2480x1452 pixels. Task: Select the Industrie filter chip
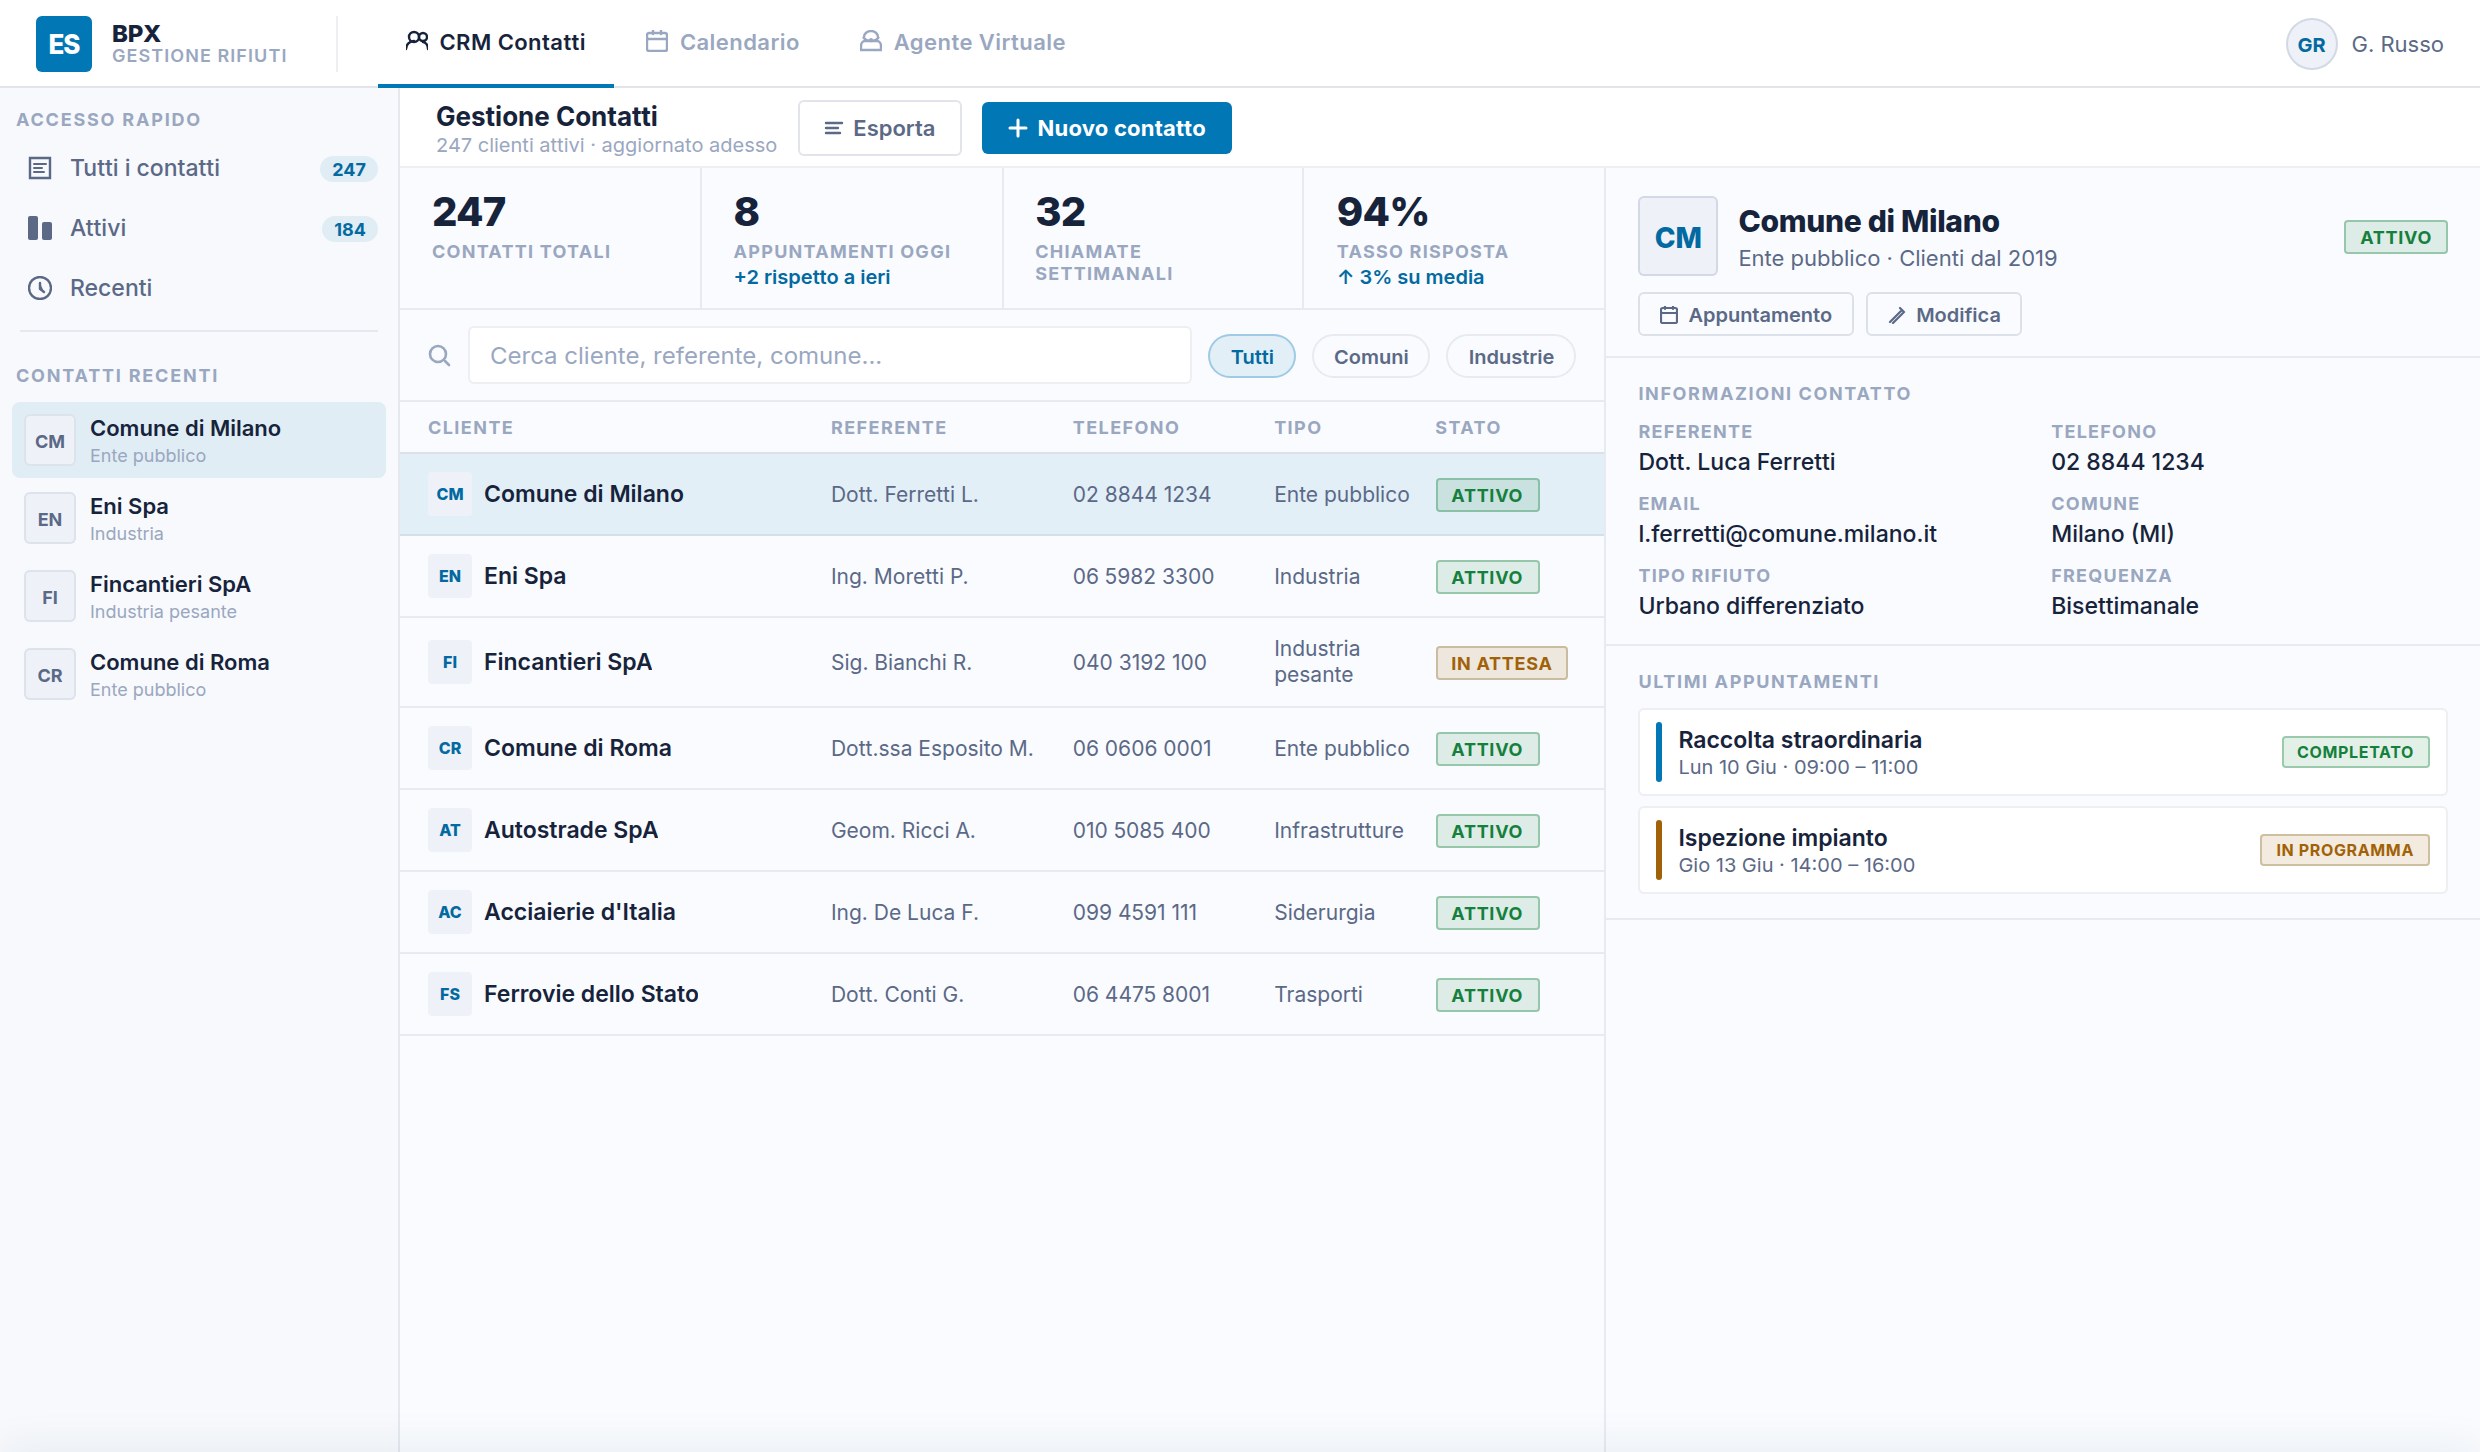1511,356
